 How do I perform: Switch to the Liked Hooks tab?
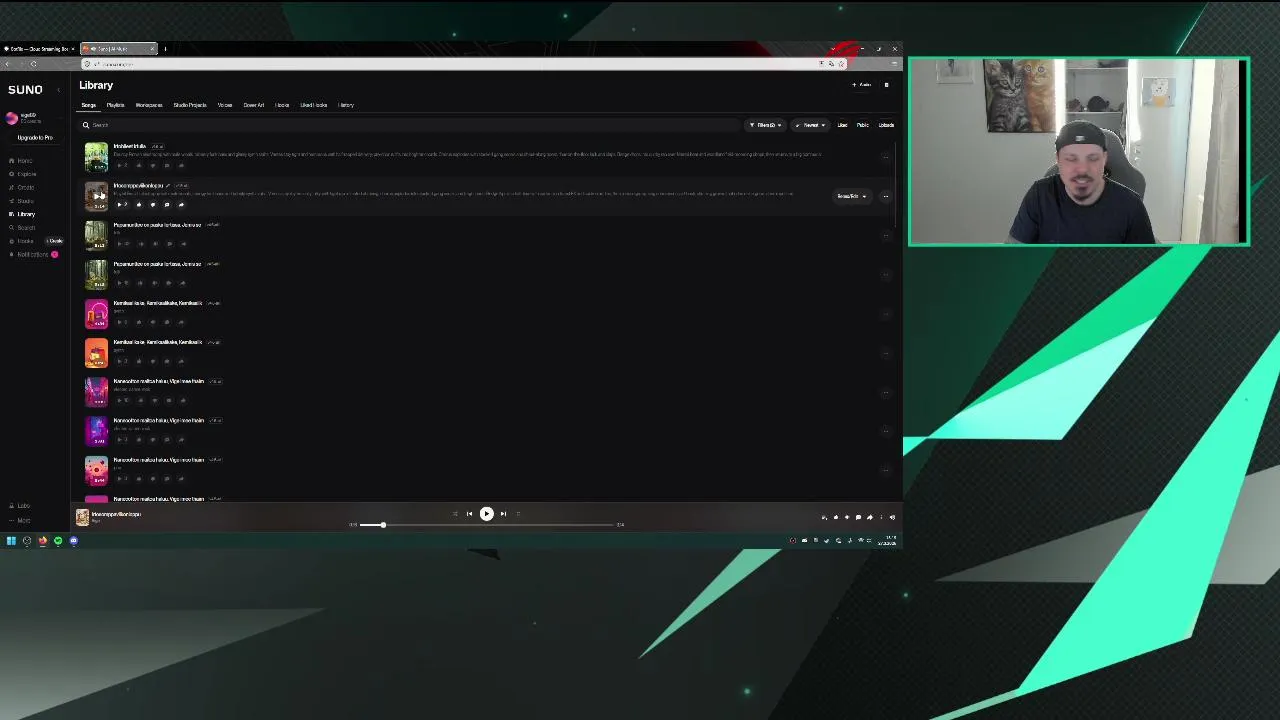[314, 105]
